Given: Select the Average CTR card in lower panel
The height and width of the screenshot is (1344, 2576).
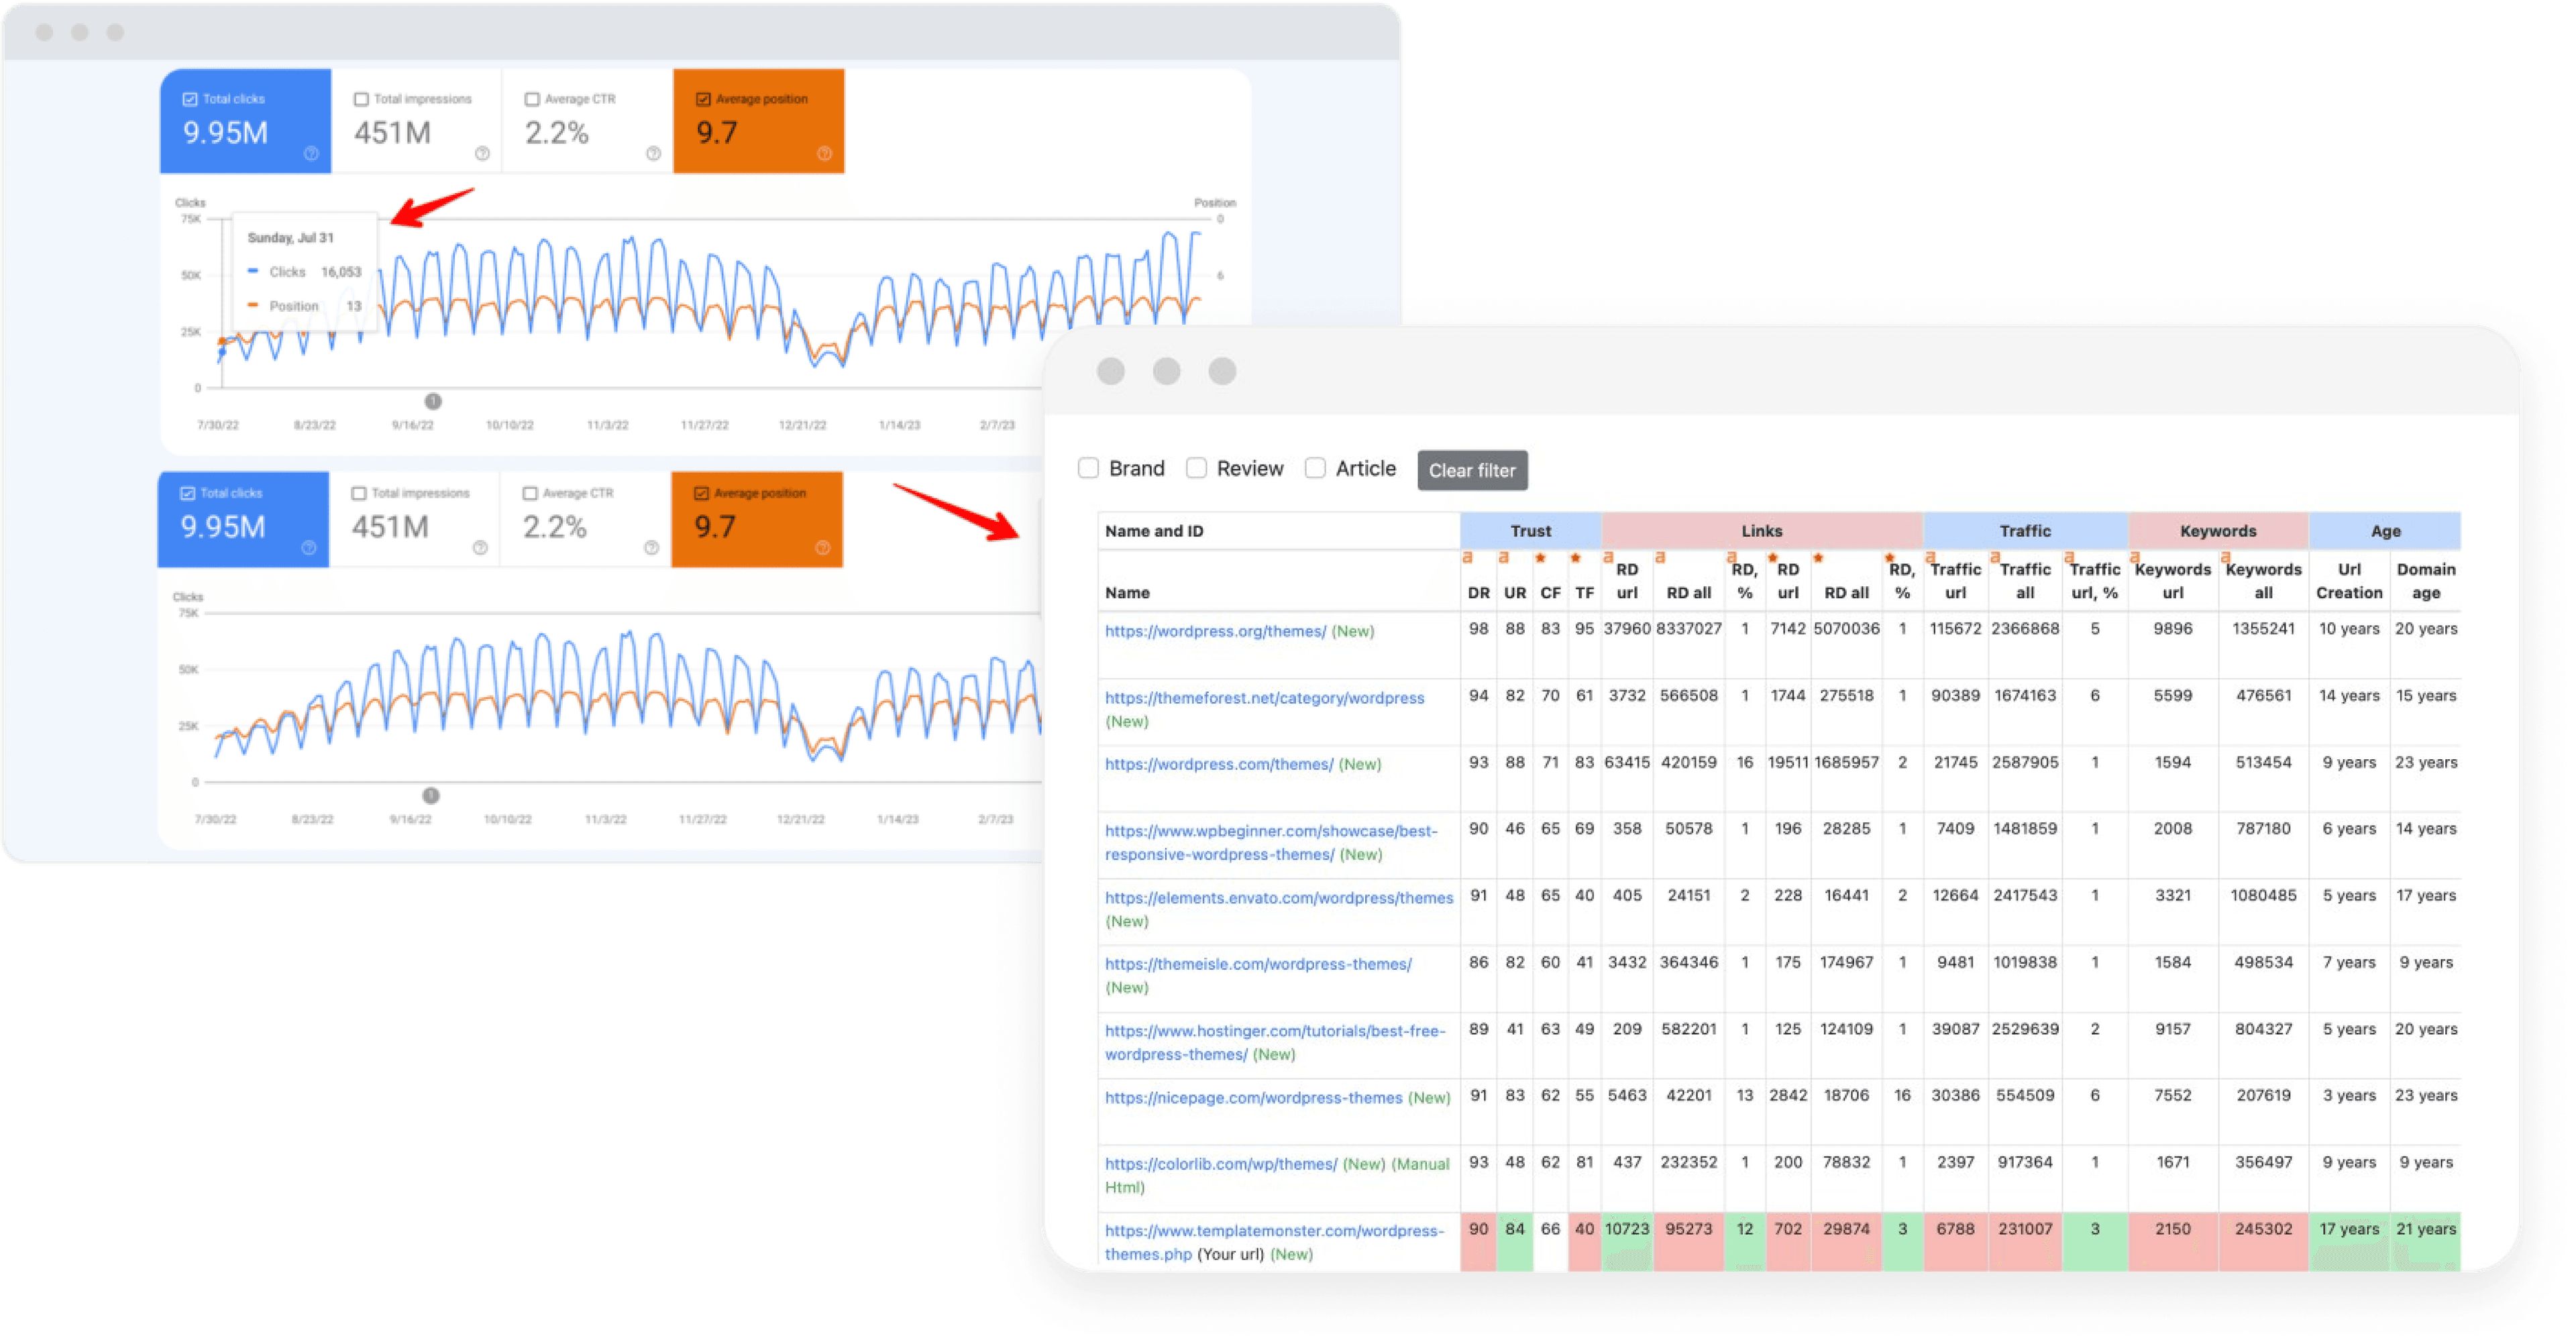Looking at the screenshot, I should (585, 519).
